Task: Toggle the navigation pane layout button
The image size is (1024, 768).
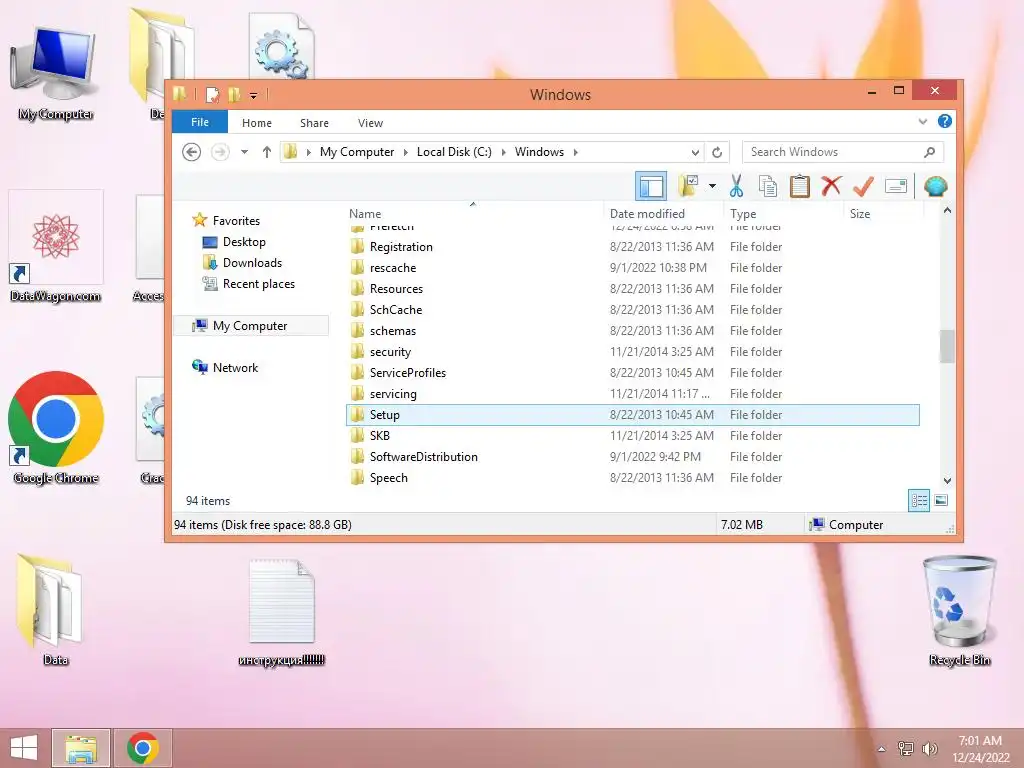Action: click(x=650, y=187)
